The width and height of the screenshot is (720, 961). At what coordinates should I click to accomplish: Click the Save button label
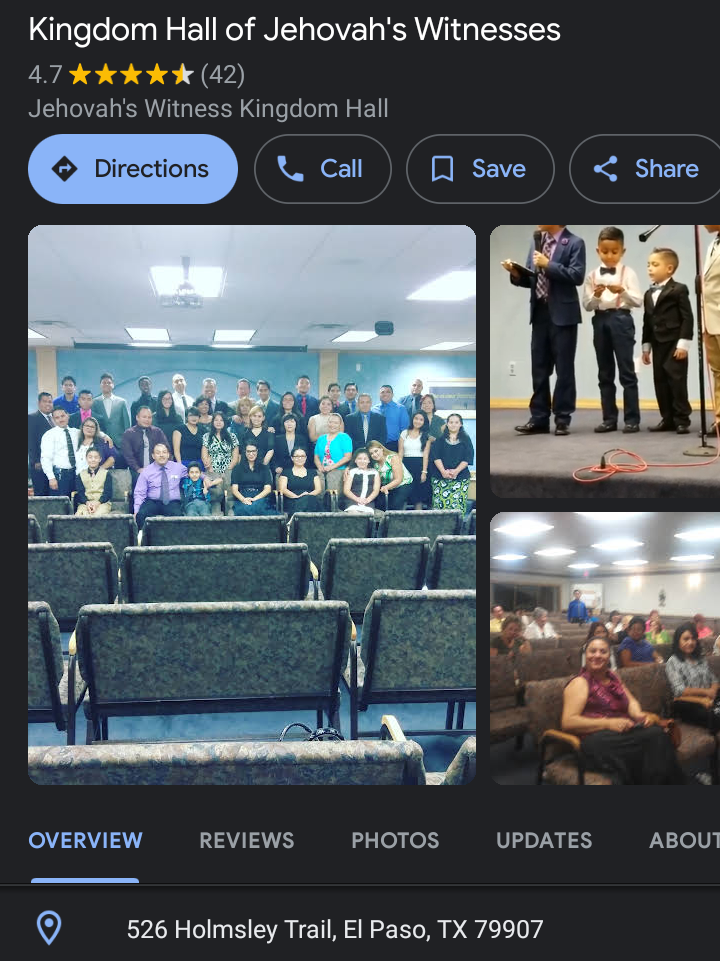coord(499,169)
